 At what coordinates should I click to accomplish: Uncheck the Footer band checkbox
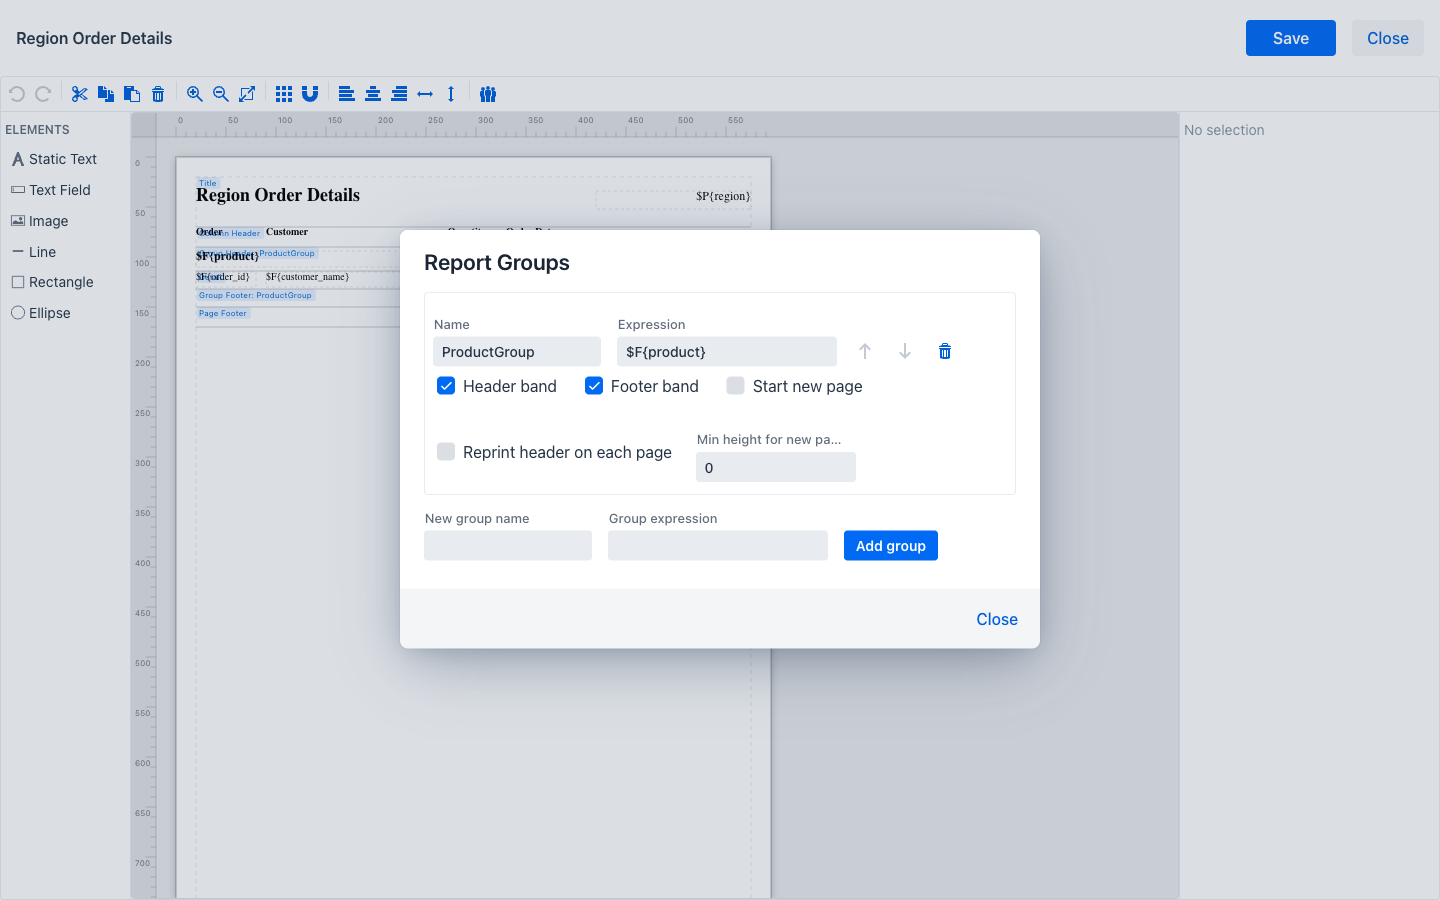click(594, 386)
